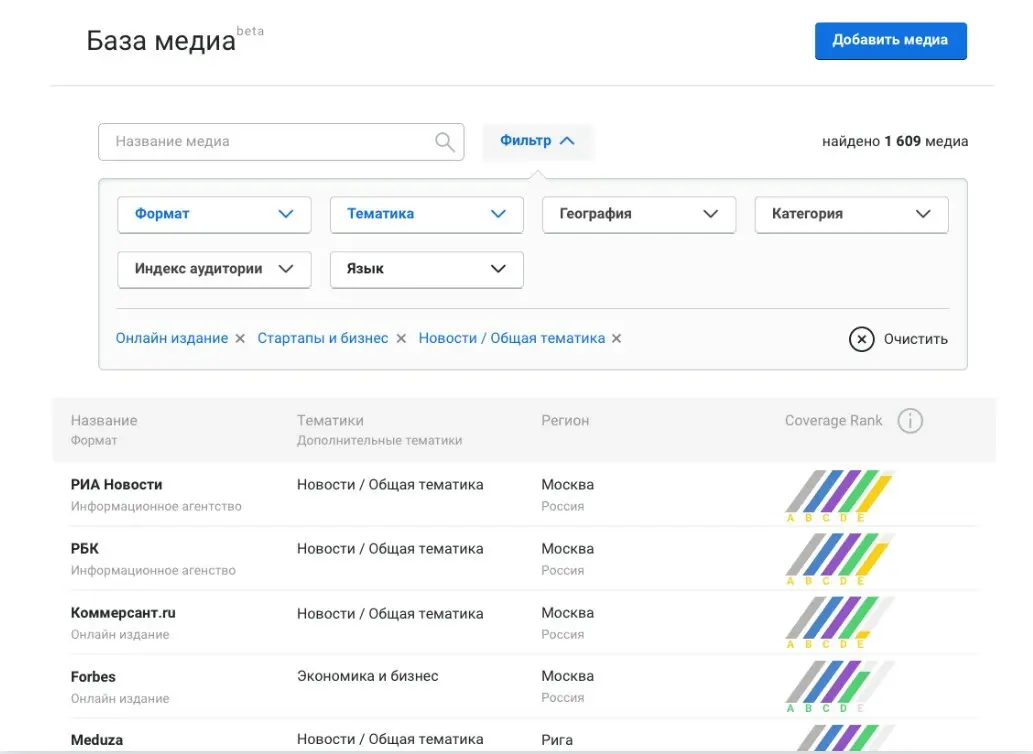This screenshot has height=754, width=1033.
Task: Click the Название column header
Action: tap(104, 420)
